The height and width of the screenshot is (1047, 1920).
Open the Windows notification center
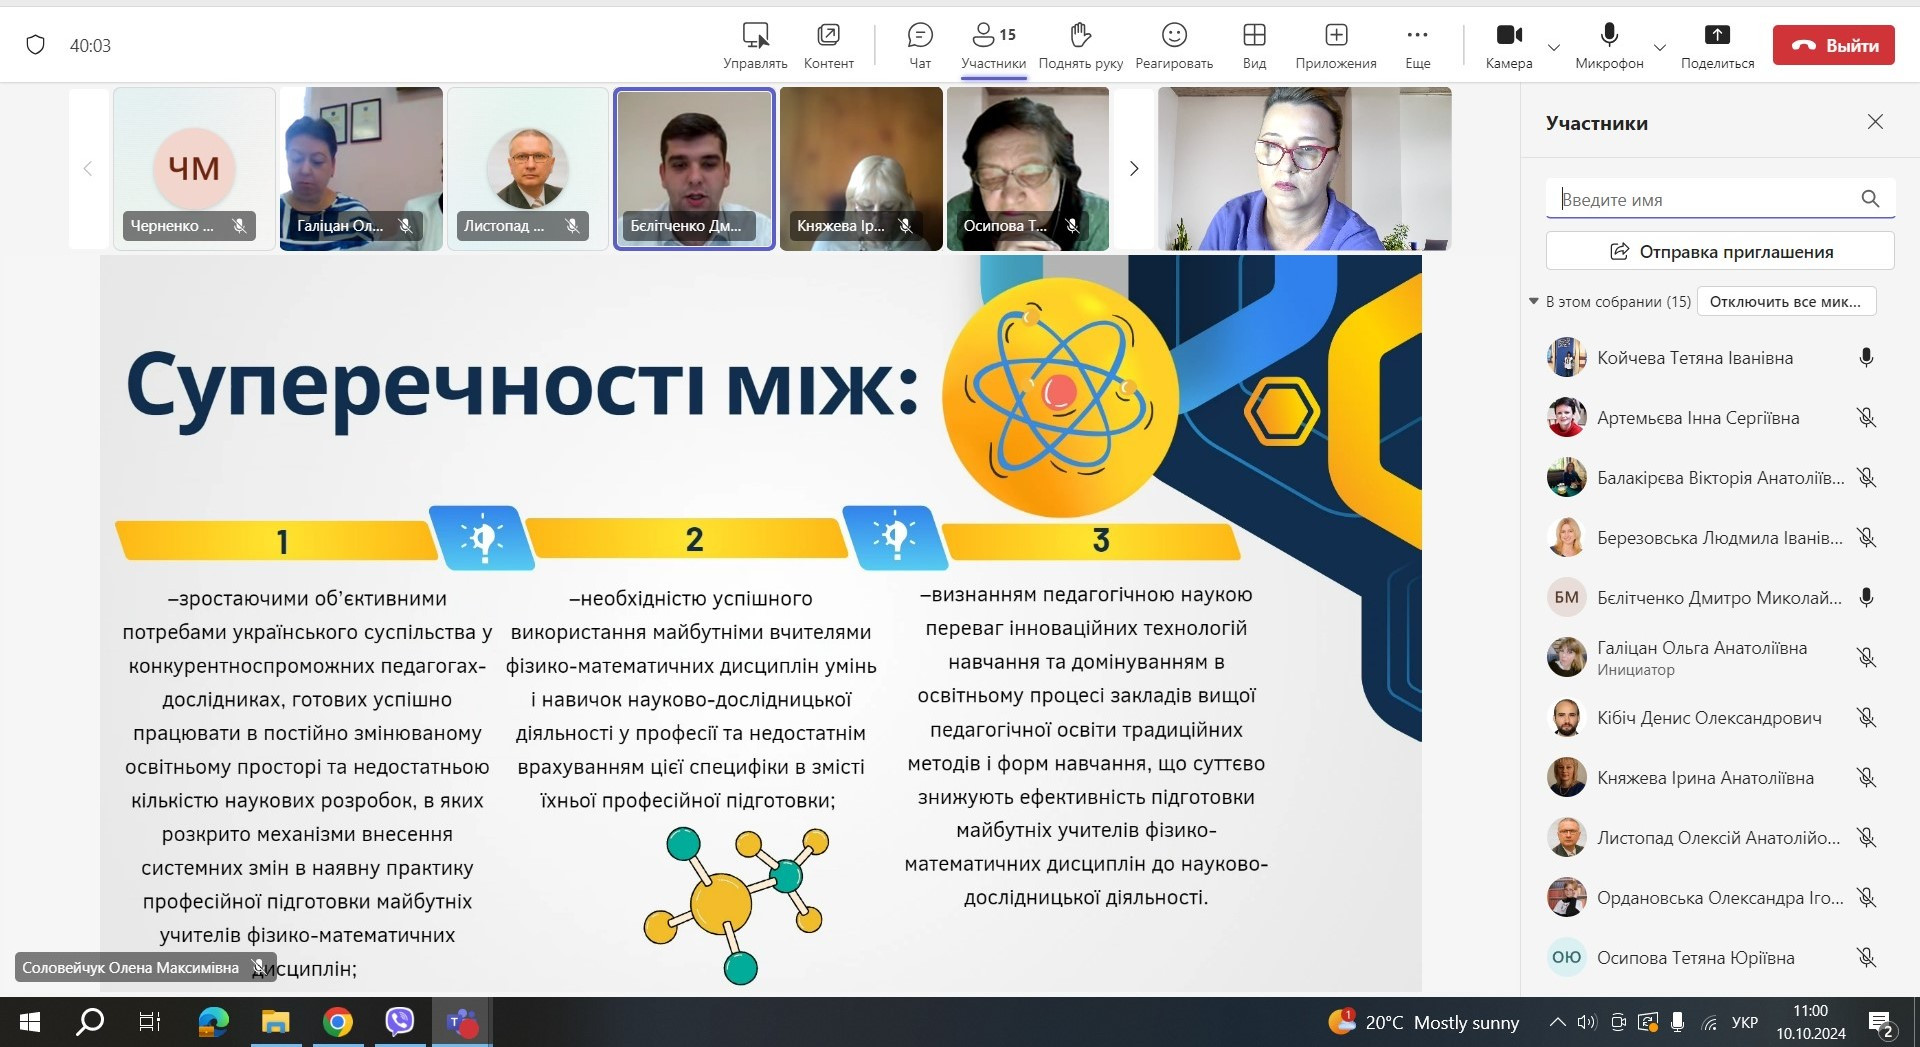1882,1022
